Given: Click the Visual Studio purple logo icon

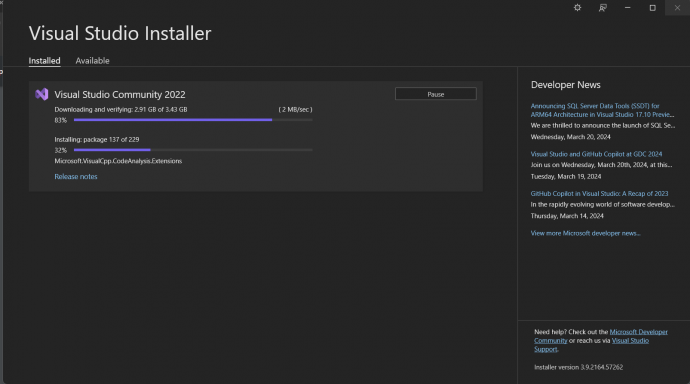Looking at the screenshot, I should 42,94.
